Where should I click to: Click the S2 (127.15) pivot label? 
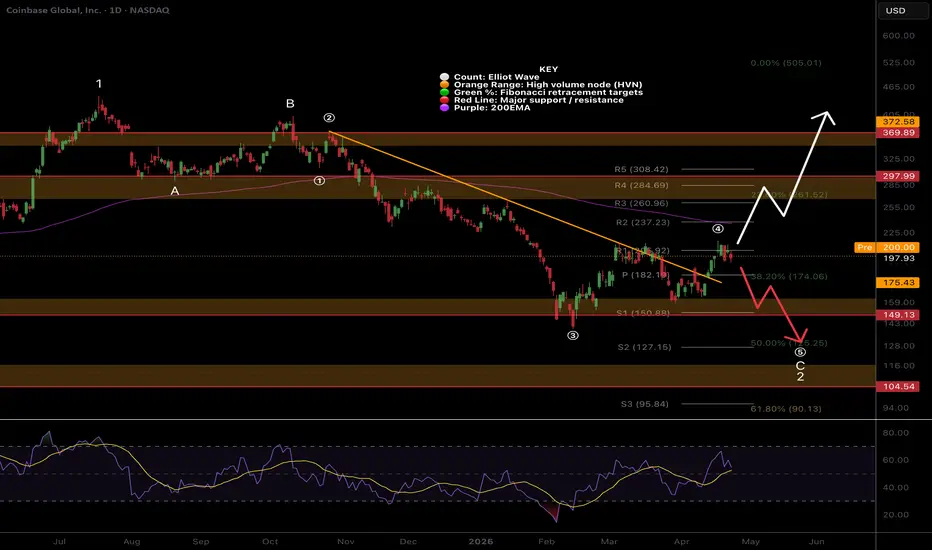pos(644,347)
